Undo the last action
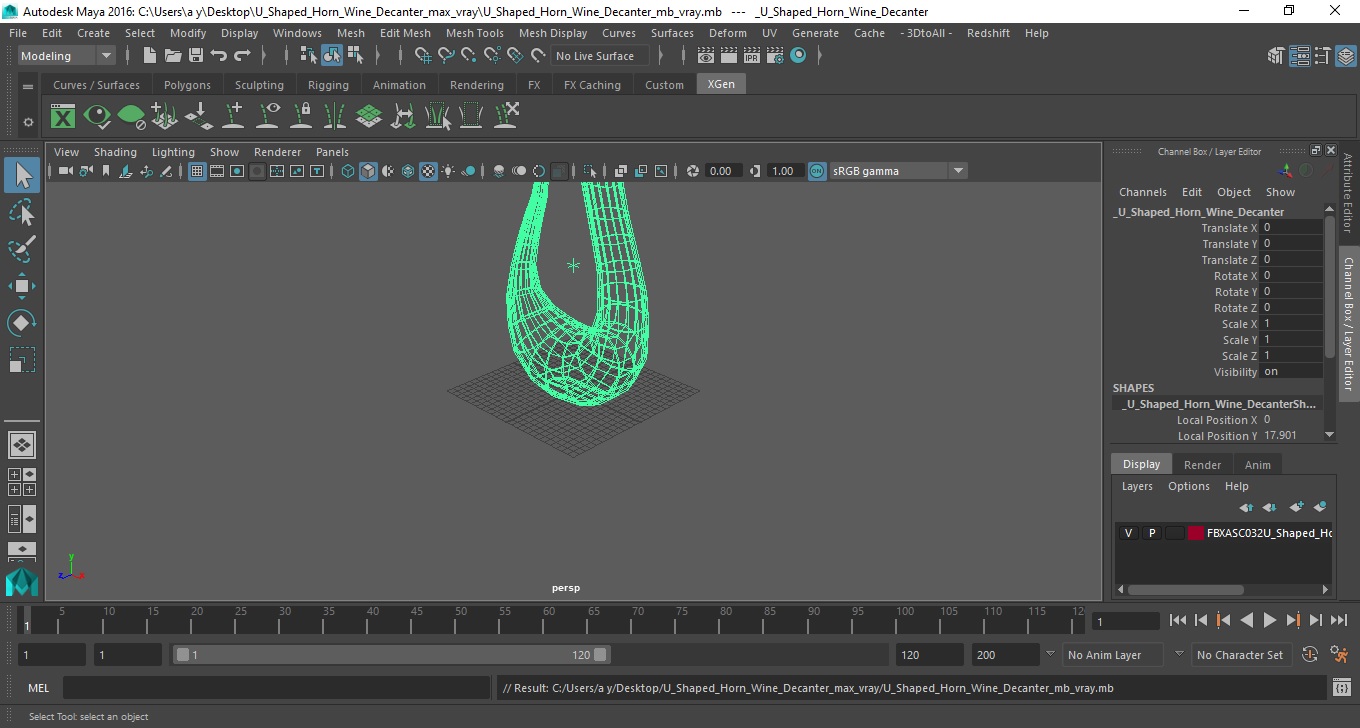 click(x=219, y=56)
